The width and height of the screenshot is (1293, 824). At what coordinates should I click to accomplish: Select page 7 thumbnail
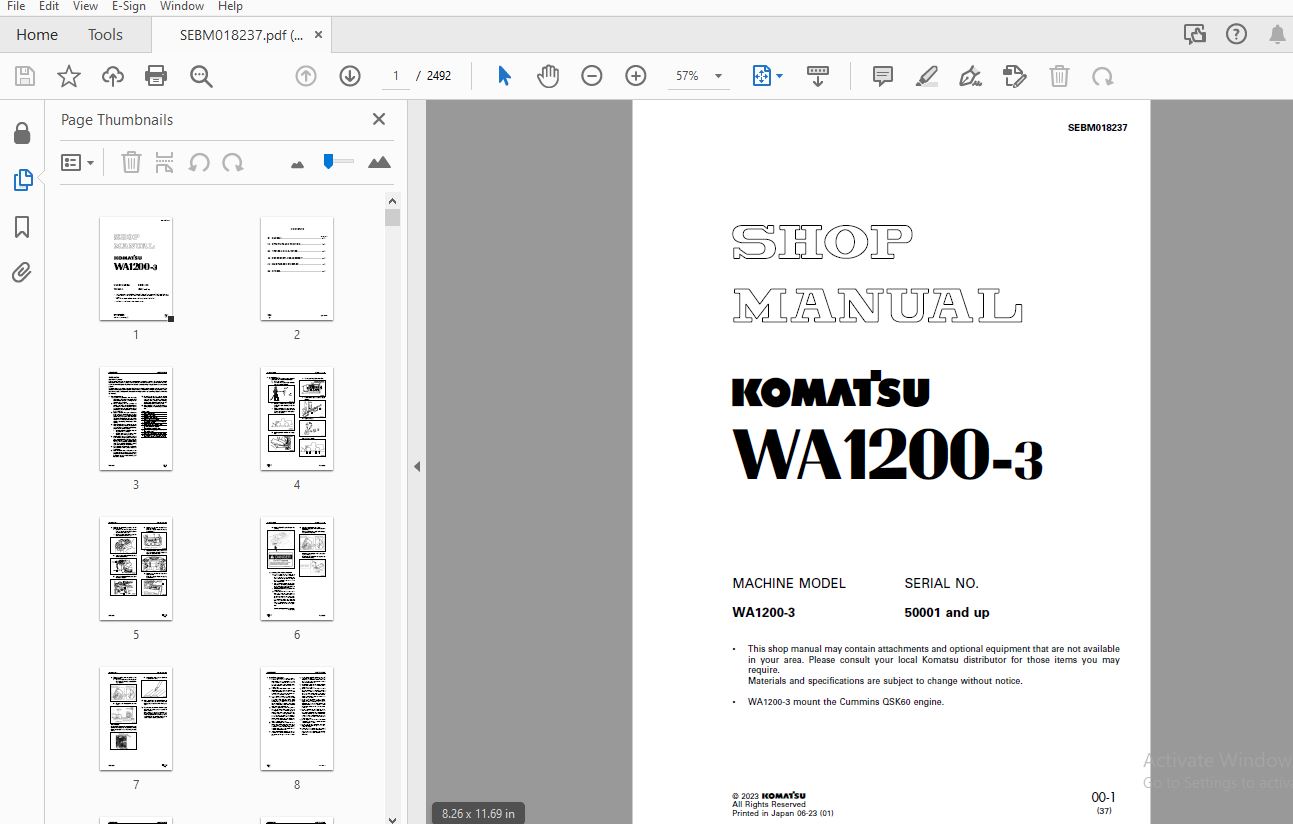tap(136, 718)
